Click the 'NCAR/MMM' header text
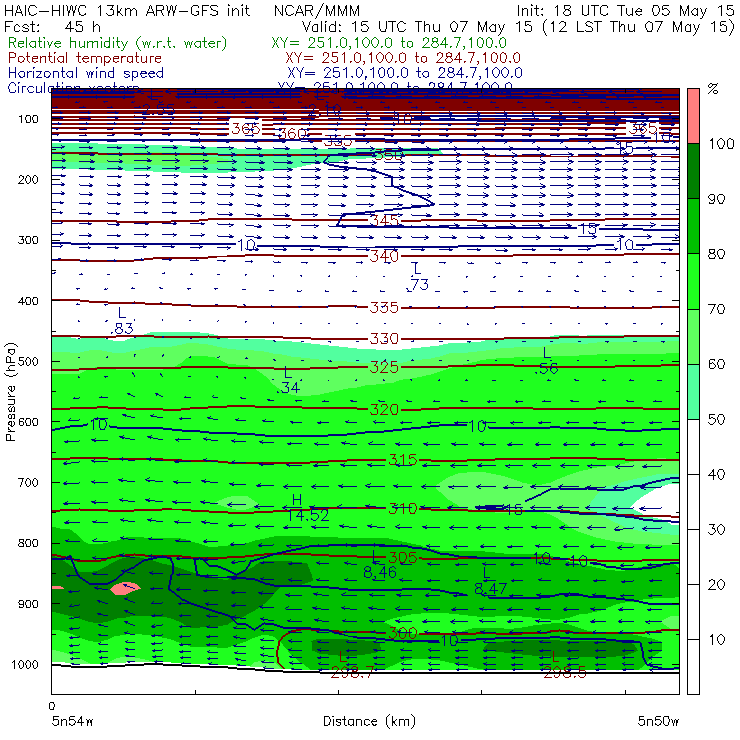Screen dimensions: 740x740 tap(317, 10)
